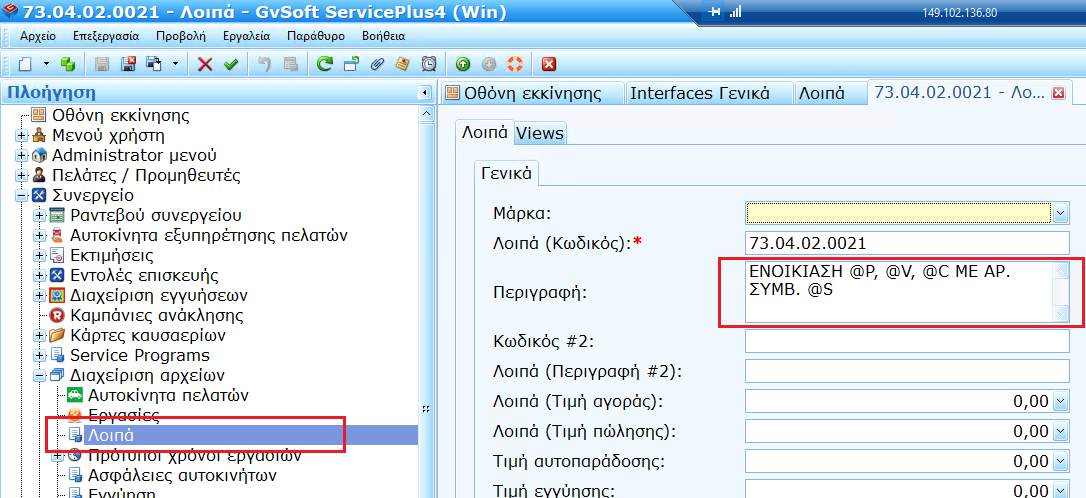This screenshot has width=1086, height=498.
Task: Expand the Μενού χρήστη tree node
Action: pos(22,136)
